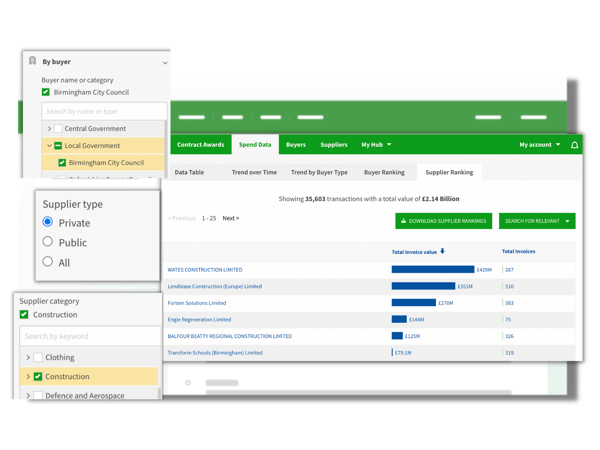Open WATES CONSTRUCTION LIMITED supplier
Image resolution: width=600 pixels, height=450 pixels.
coord(205,270)
